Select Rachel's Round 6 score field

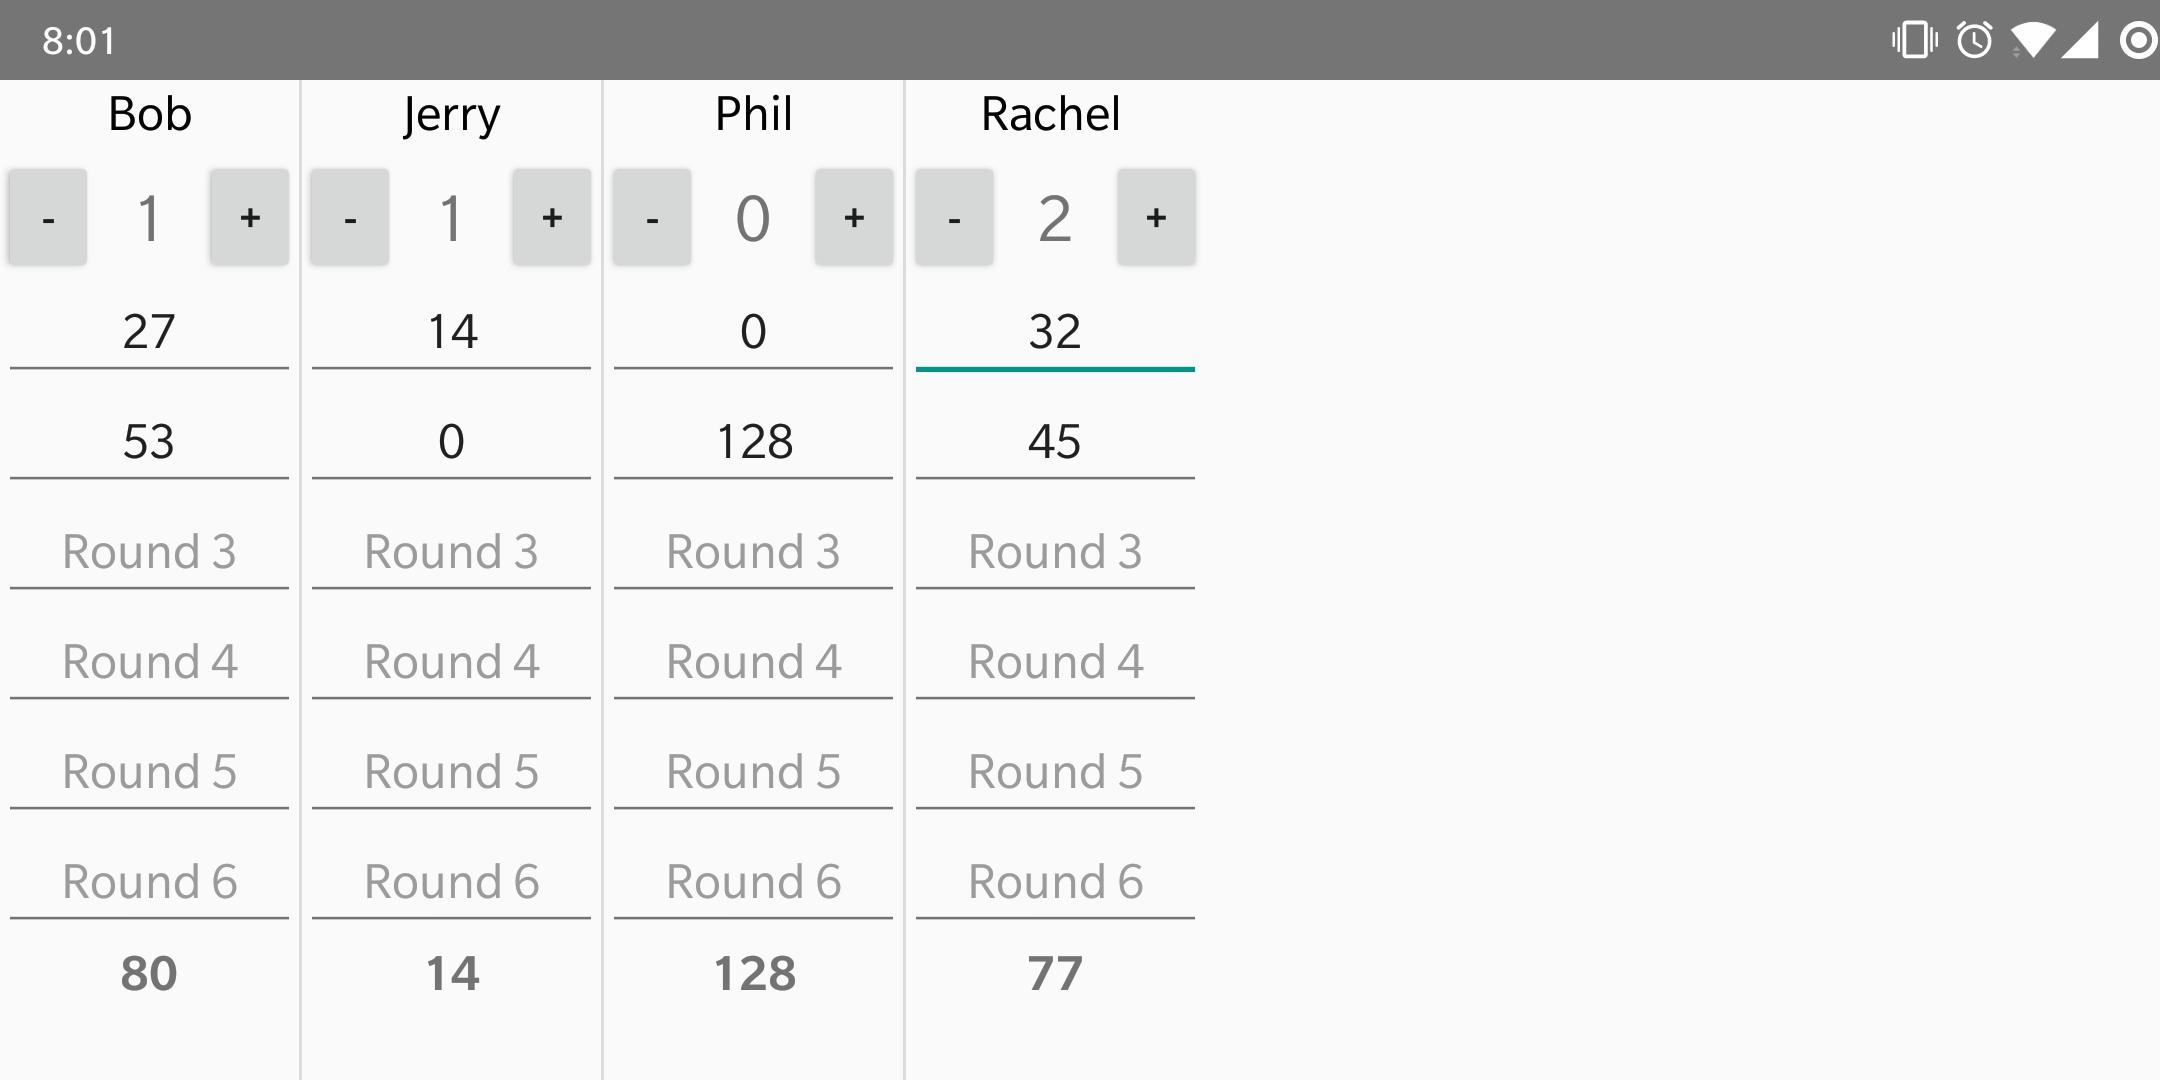1055,881
